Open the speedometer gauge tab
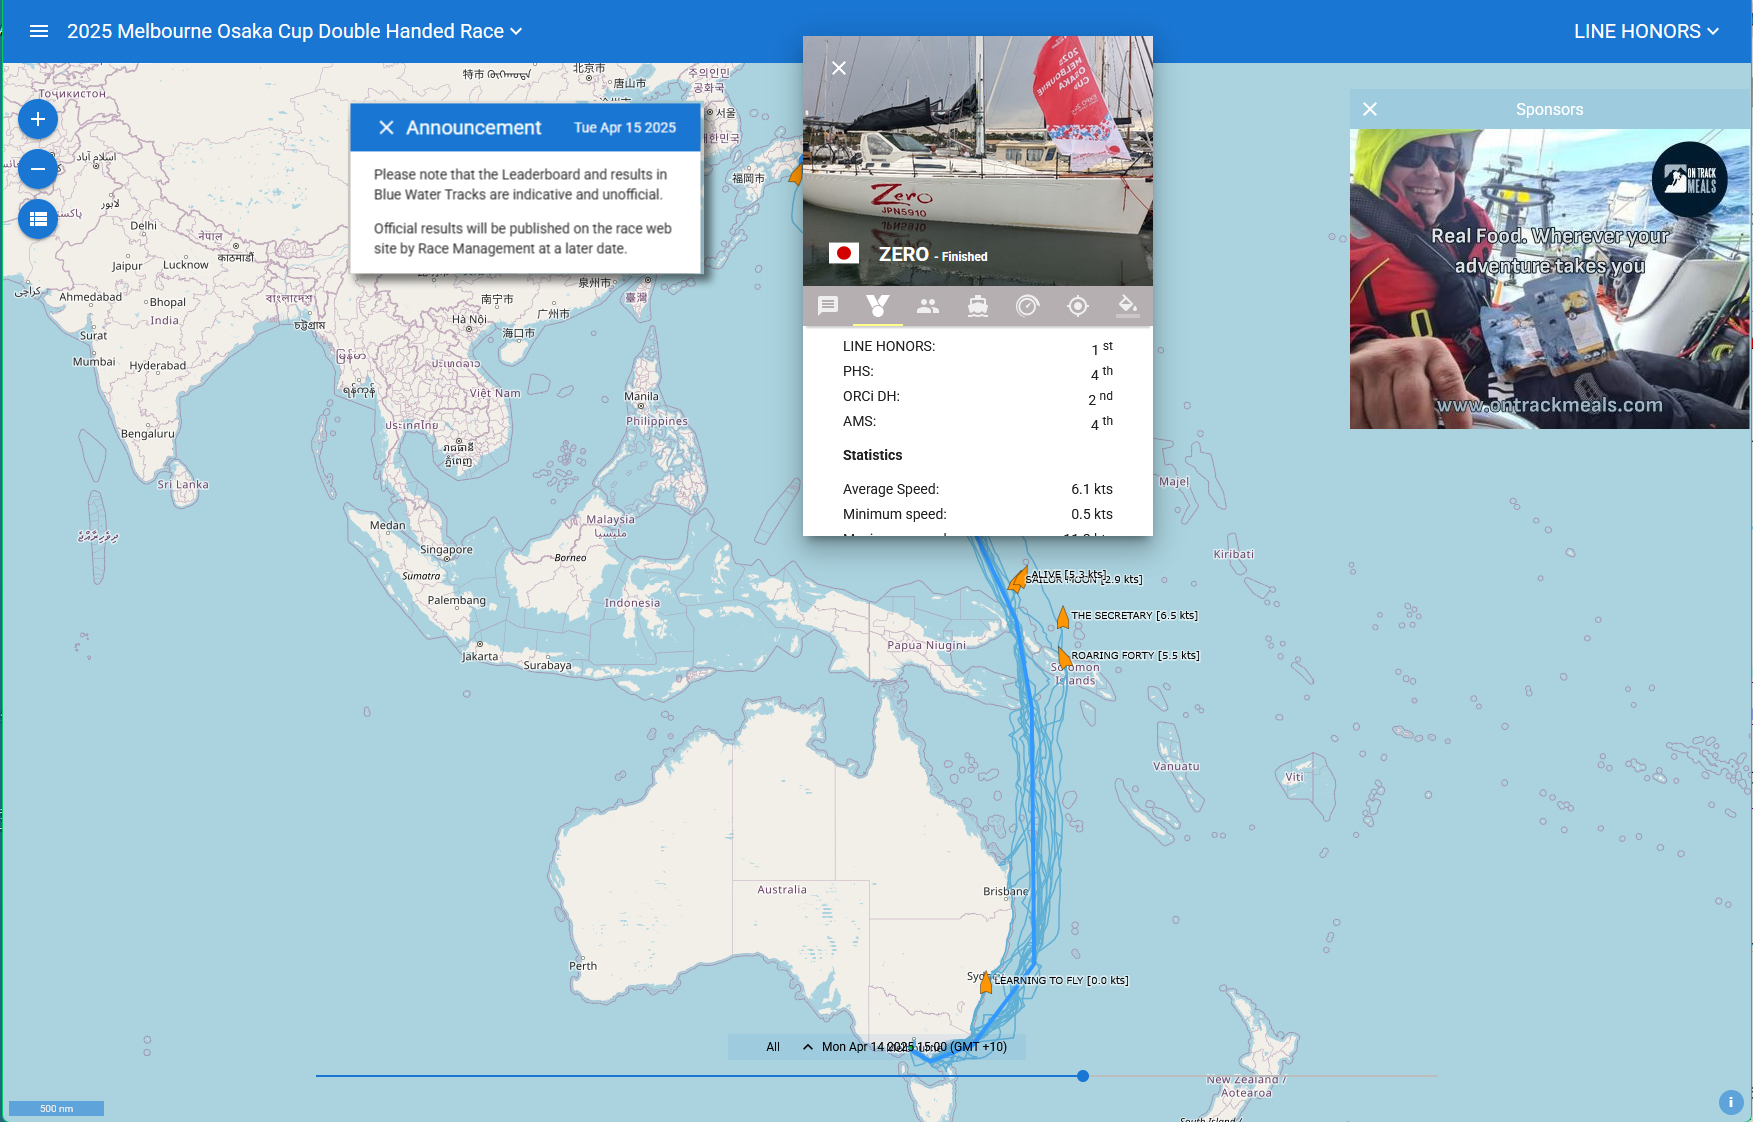Viewport: 1753px width, 1122px height. click(1028, 306)
